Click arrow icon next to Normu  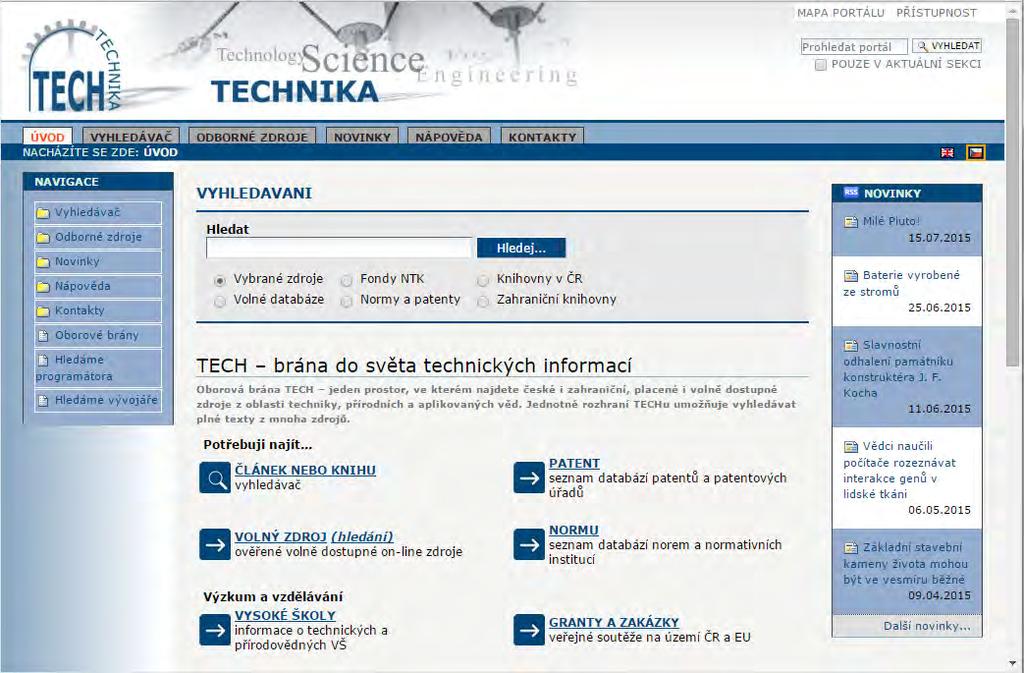(529, 544)
